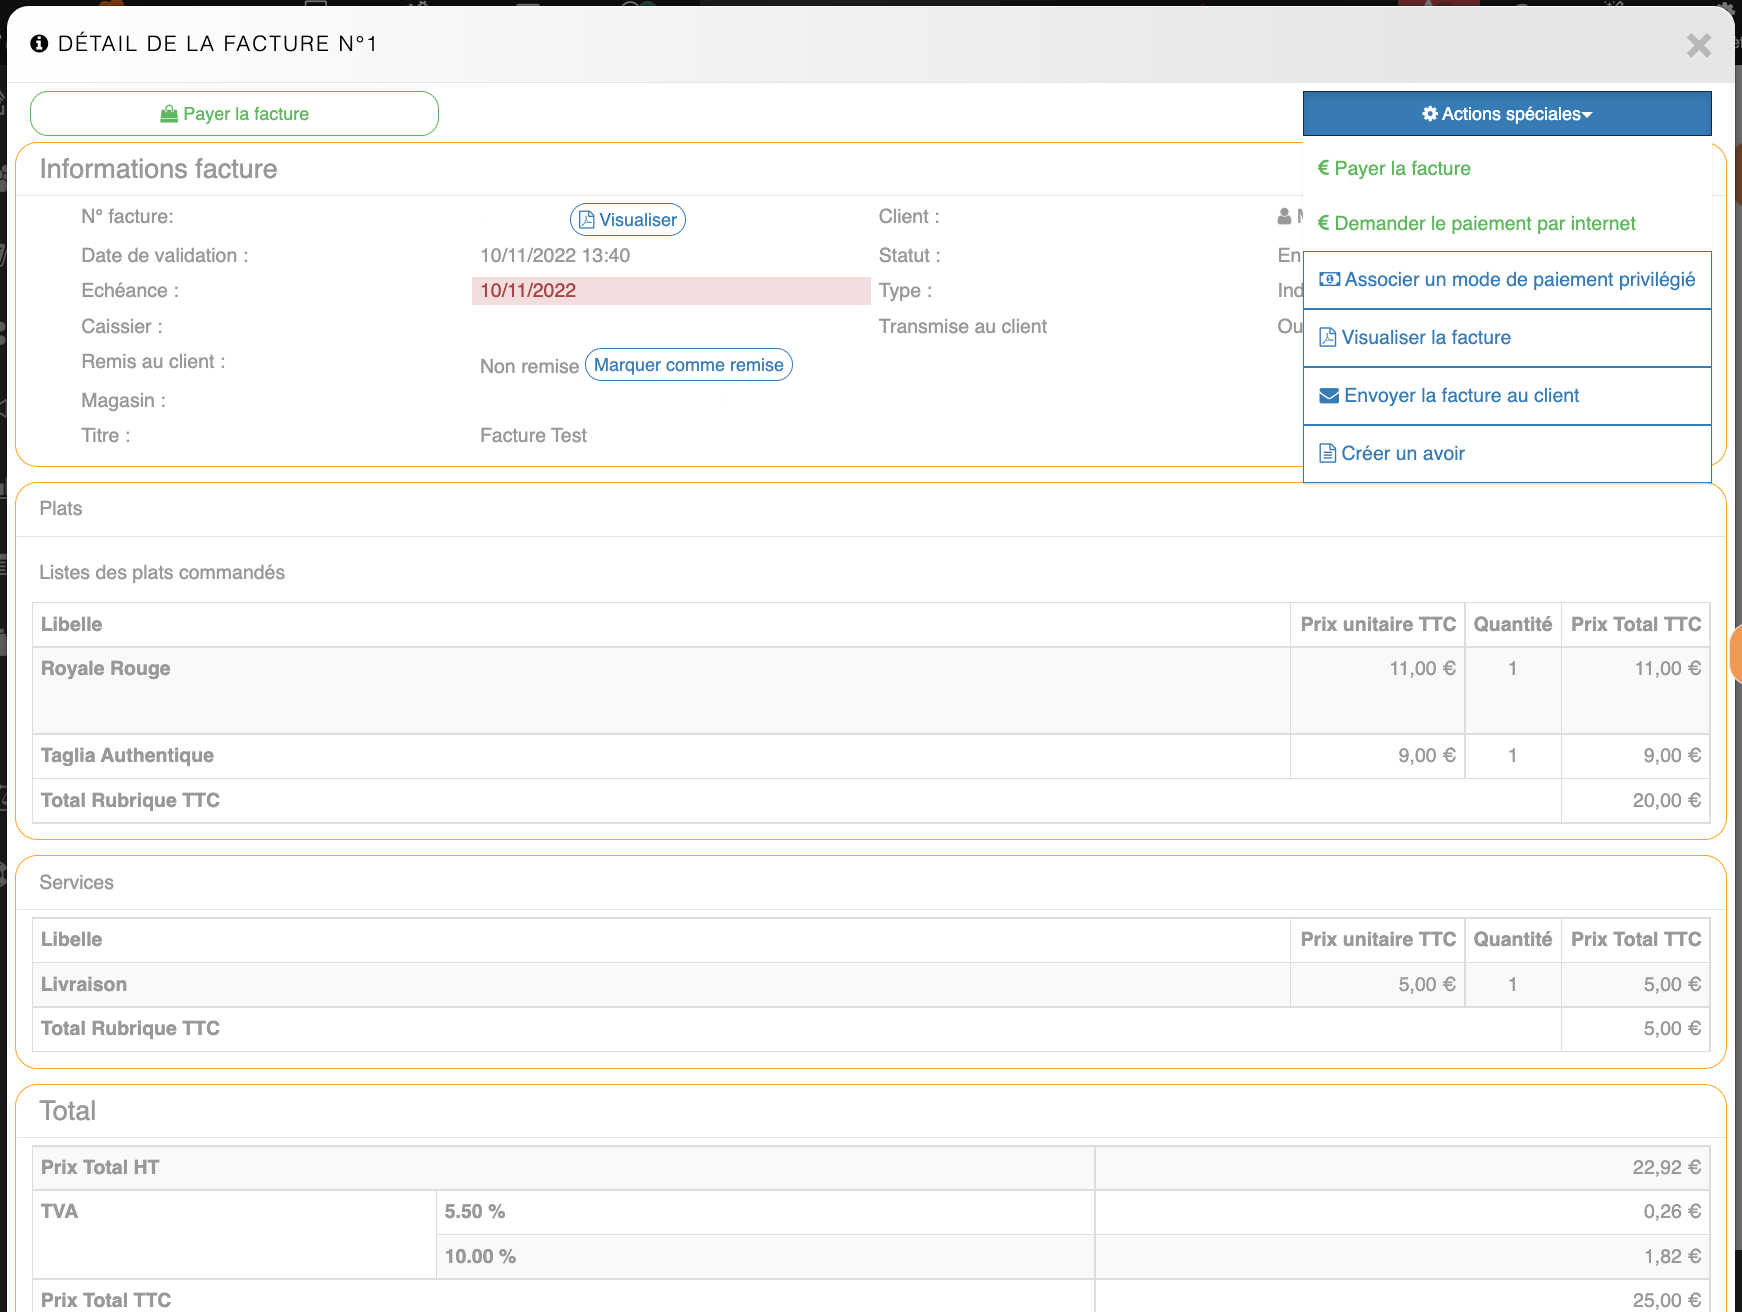Click the shopping bag icon on pay button
Viewport: 1742px width, 1312px height.
tap(169, 114)
